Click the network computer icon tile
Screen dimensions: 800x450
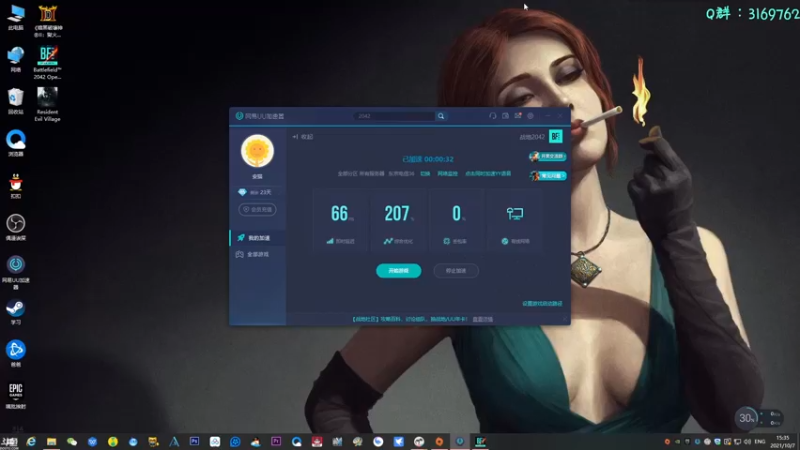click(515, 221)
